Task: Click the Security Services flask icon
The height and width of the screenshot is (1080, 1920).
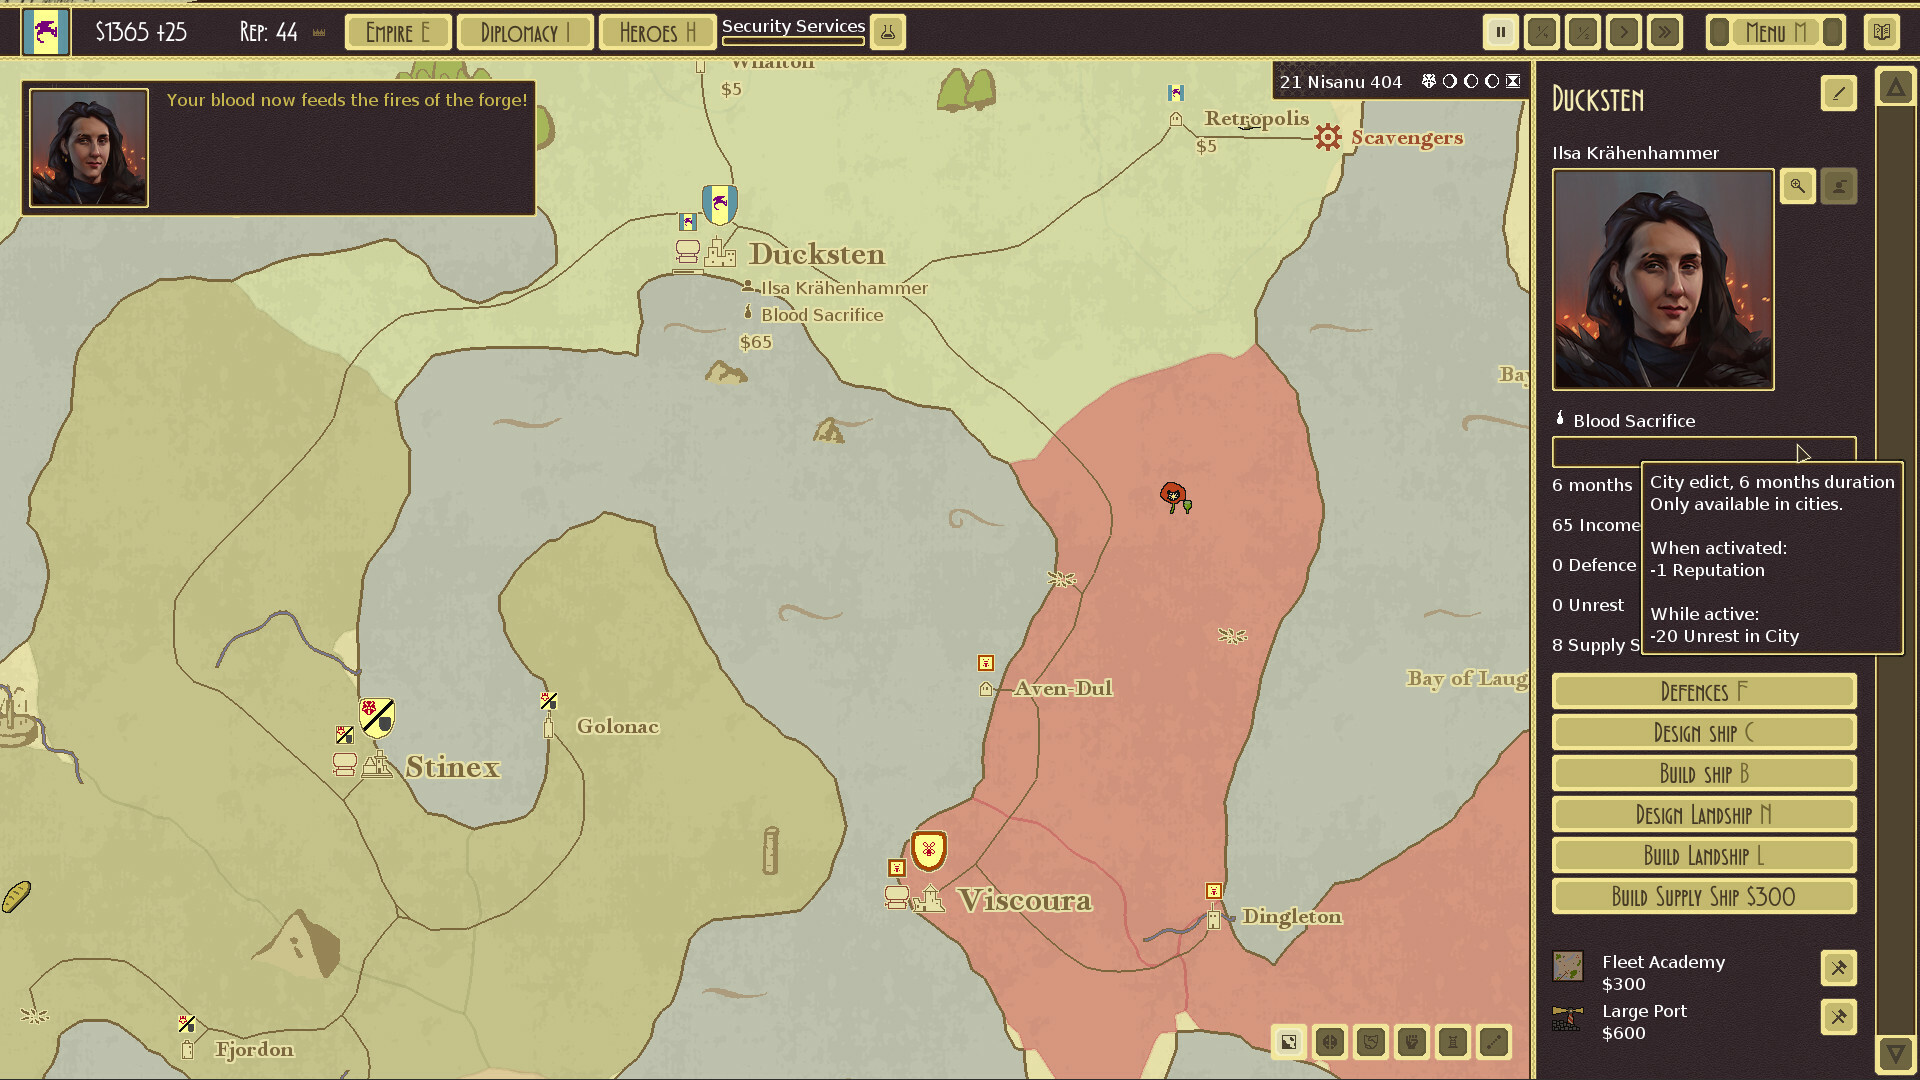Action: (x=889, y=32)
